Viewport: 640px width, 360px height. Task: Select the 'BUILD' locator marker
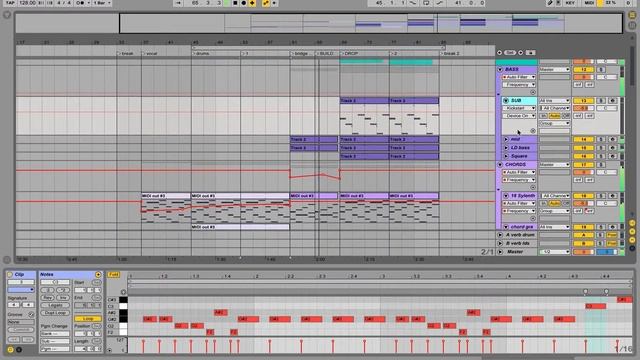326,53
